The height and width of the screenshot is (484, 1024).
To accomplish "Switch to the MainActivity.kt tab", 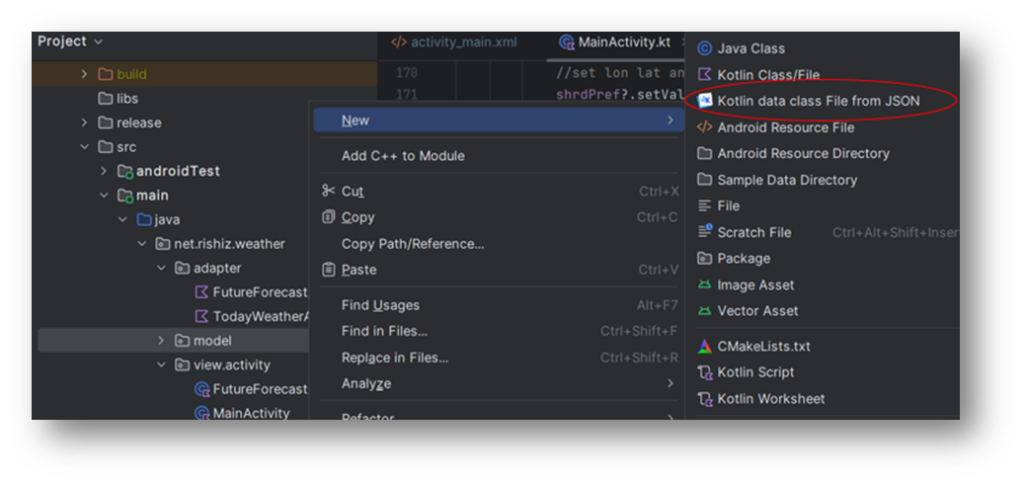I will click(623, 42).
